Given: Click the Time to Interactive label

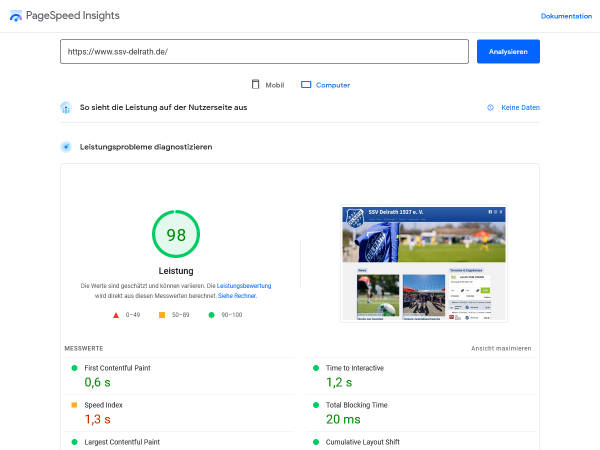Looking at the screenshot, I should tap(355, 368).
